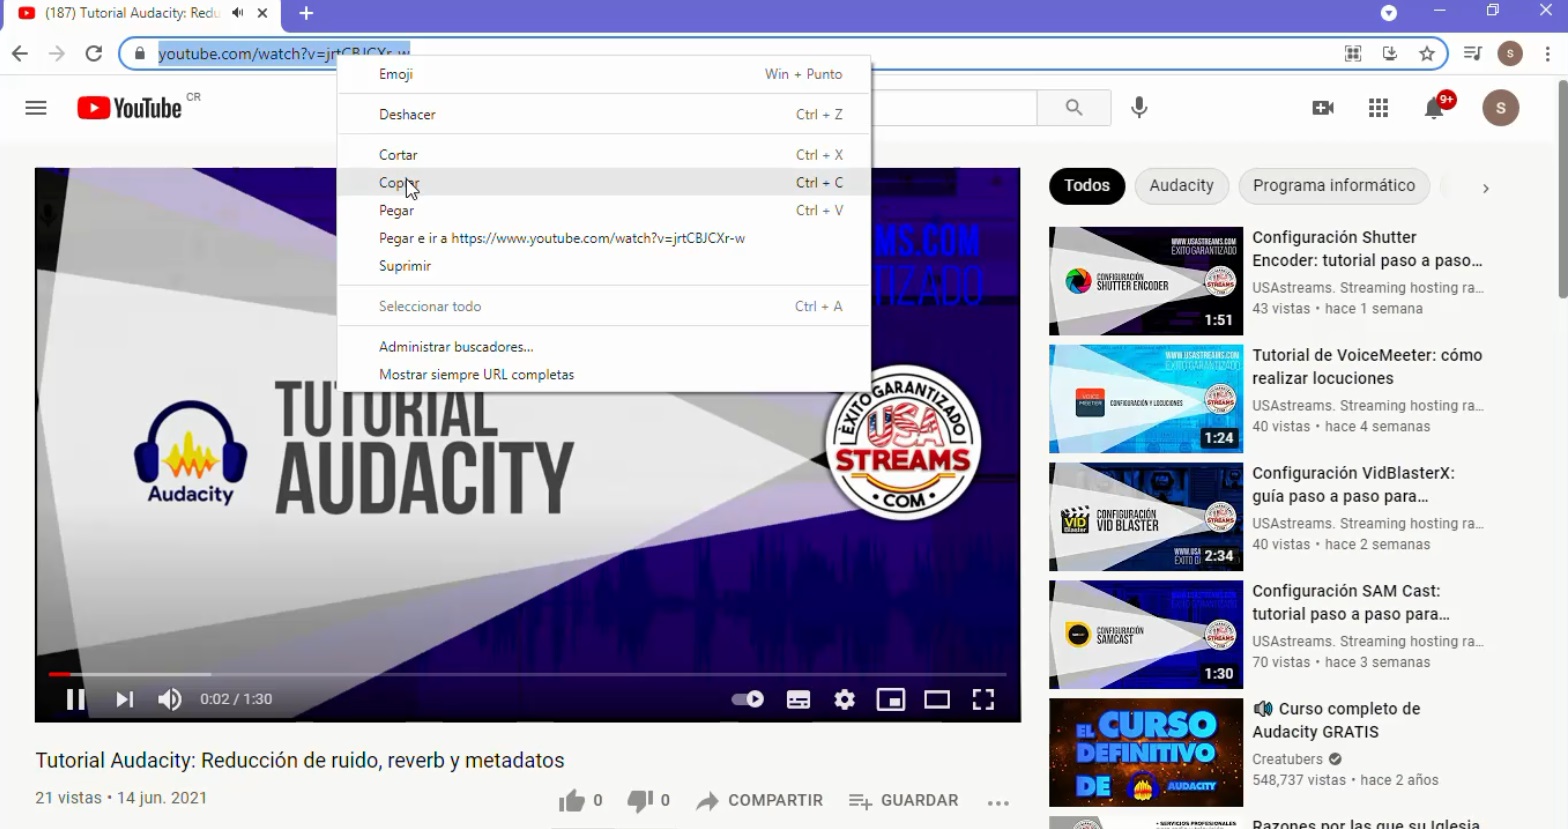The height and width of the screenshot is (829, 1568).
Task: Click the COMPARTIR share button
Action: 760,800
